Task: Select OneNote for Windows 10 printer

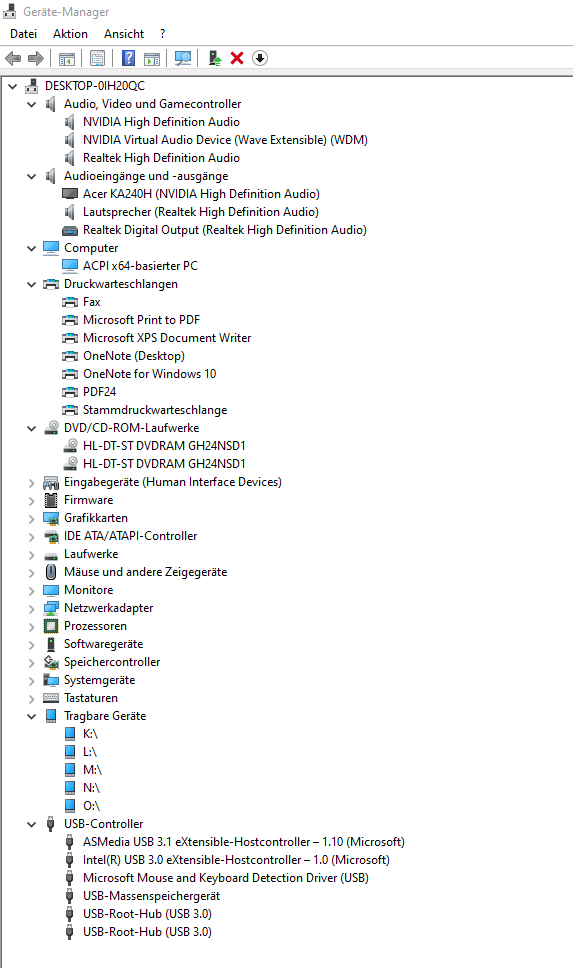Action: click(x=149, y=373)
